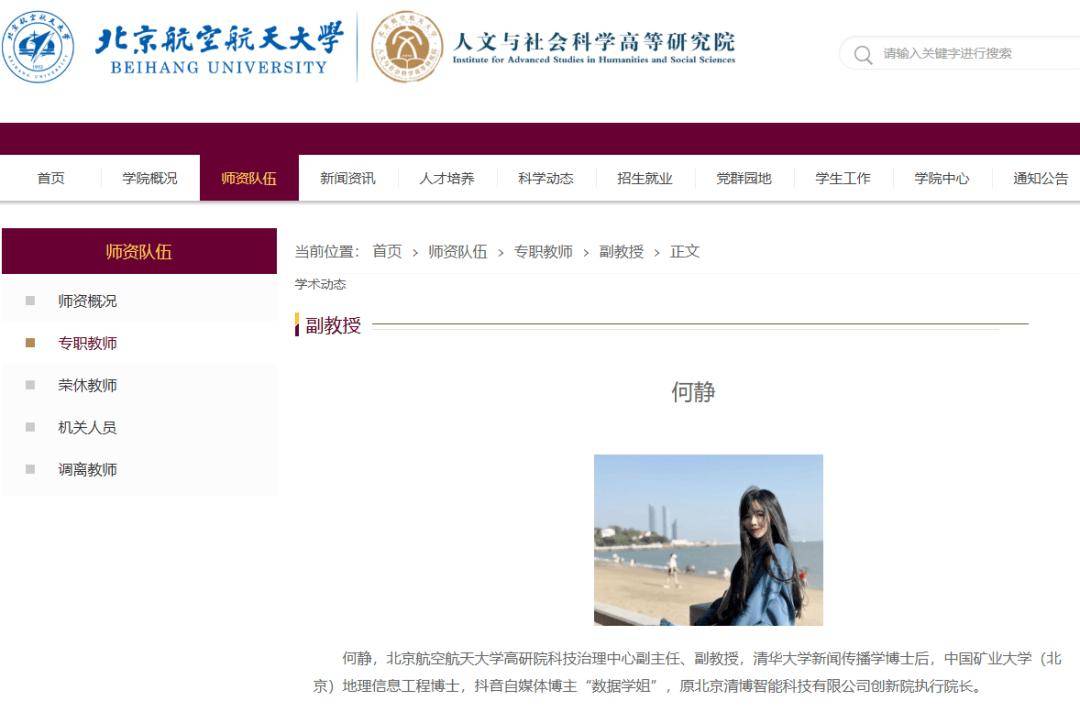Click the Institute for Advanced Studies gold emblem
The width and height of the screenshot is (1080, 712).
(x=406, y=46)
